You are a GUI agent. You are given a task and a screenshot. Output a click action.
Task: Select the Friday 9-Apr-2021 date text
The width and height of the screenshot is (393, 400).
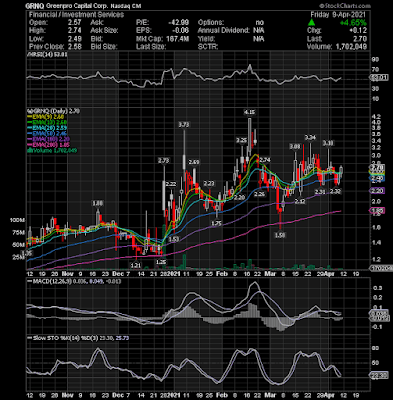pyautogui.click(x=338, y=15)
